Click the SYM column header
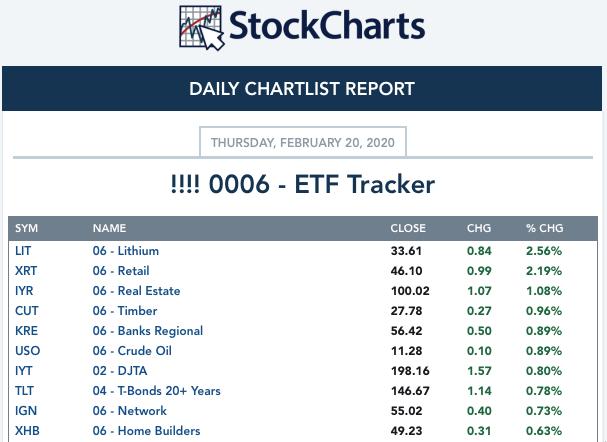Image resolution: width=607 pixels, height=442 pixels. 26,228
